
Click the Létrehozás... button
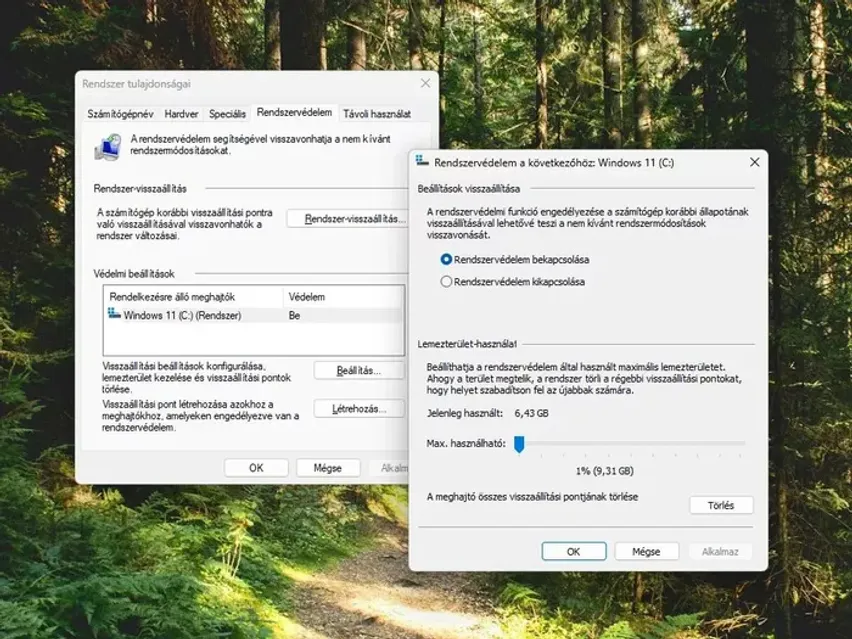tap(359, 409)
